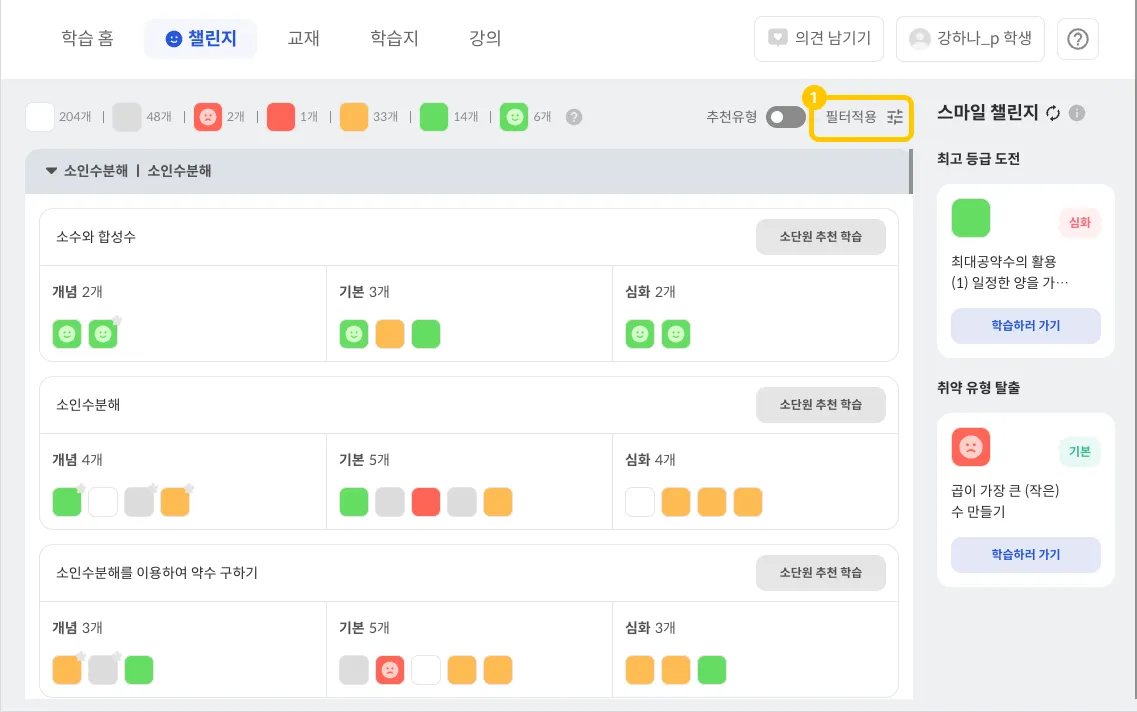
Task: Click the 기본 badge in 취약 유형 탈출
Action: click(1080, 452)
